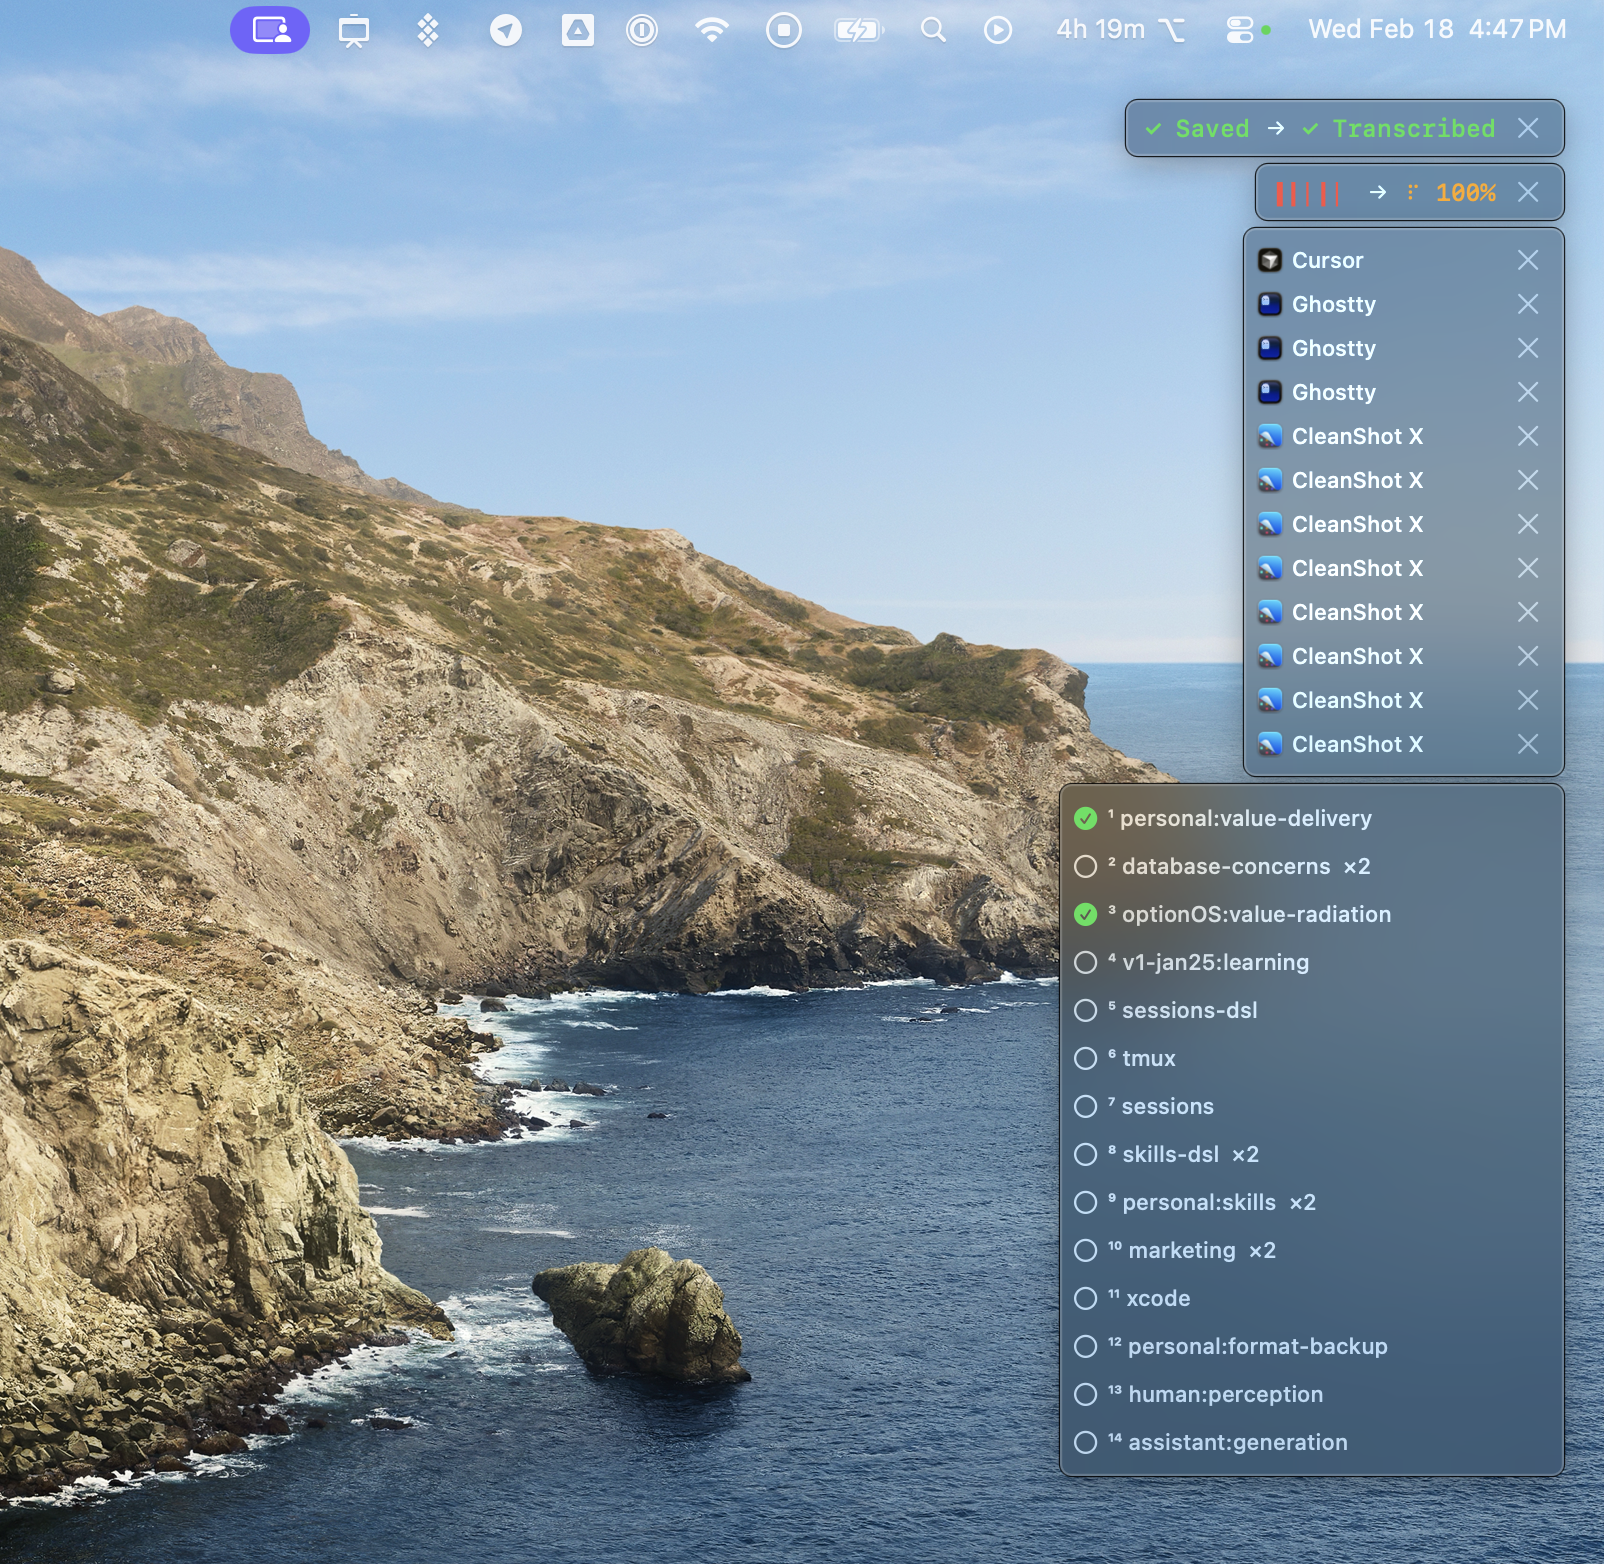
Task: Click the battery charging icon
Action: point(858,31)
